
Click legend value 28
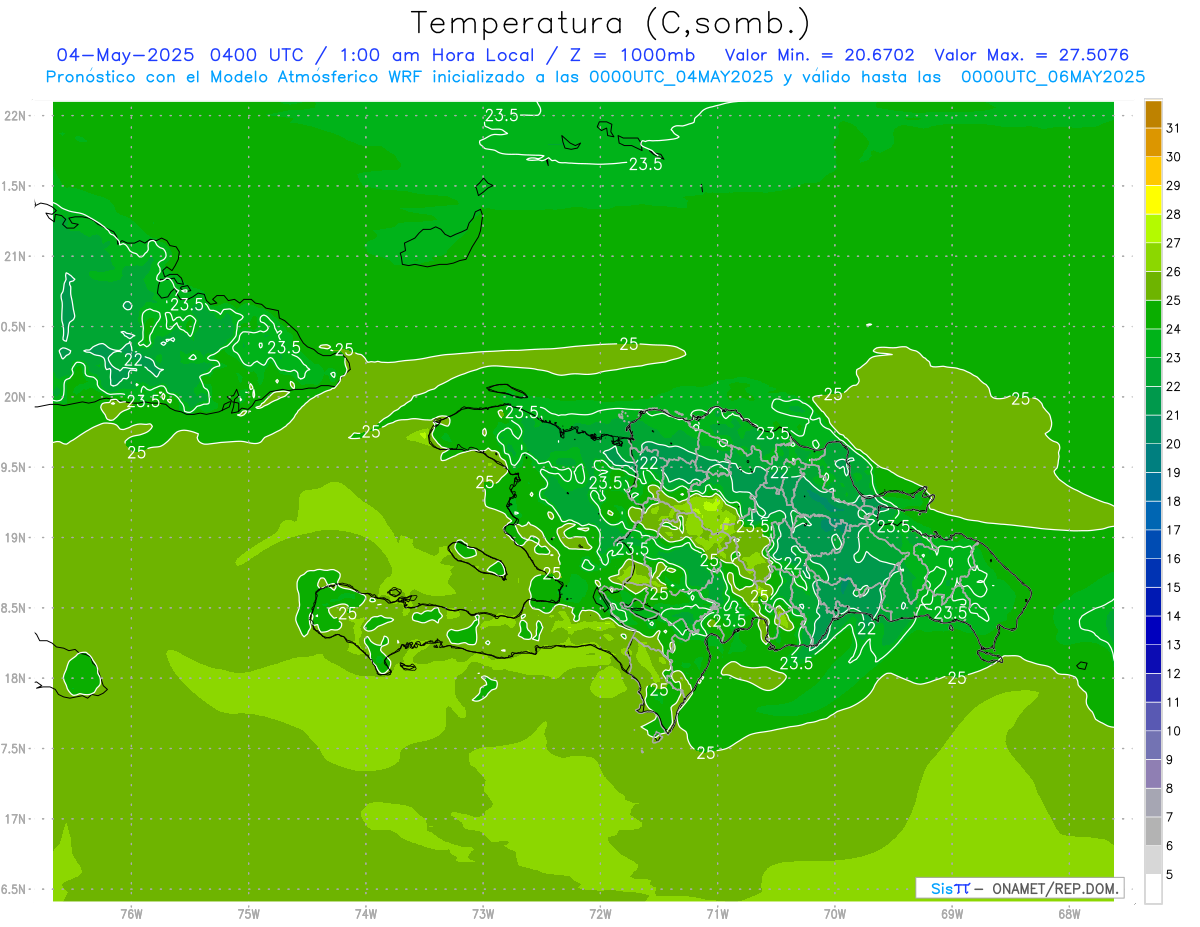point(1174,214)
